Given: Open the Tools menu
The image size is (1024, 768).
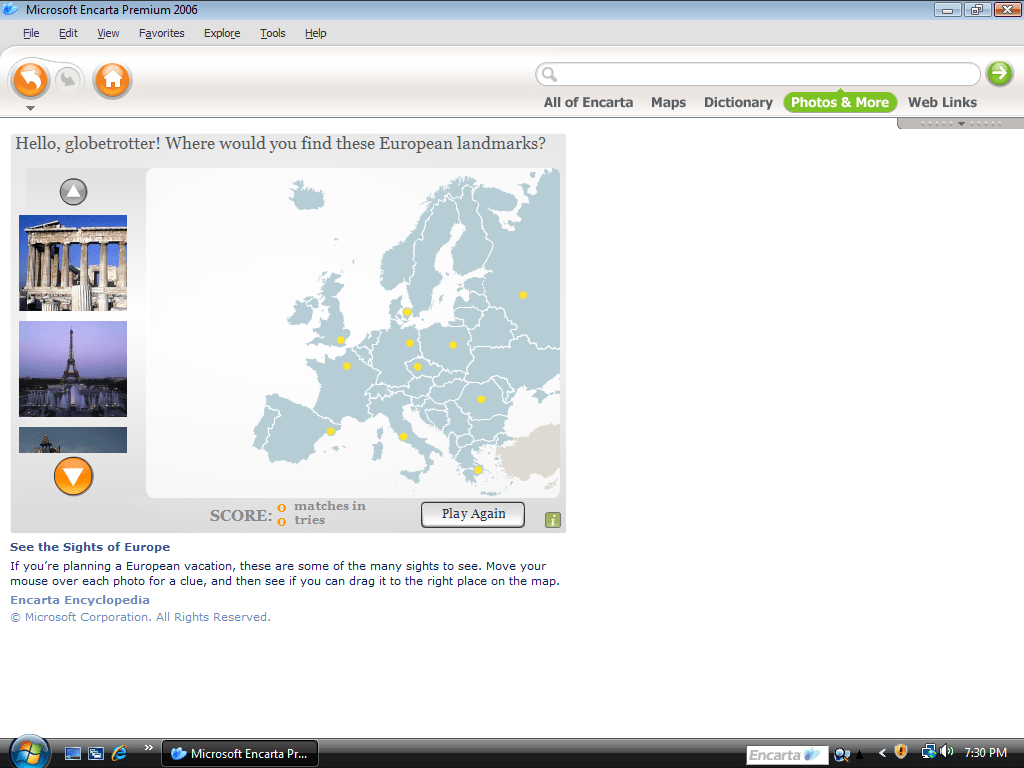Looking at the screenshot, I should click(272, 33).
